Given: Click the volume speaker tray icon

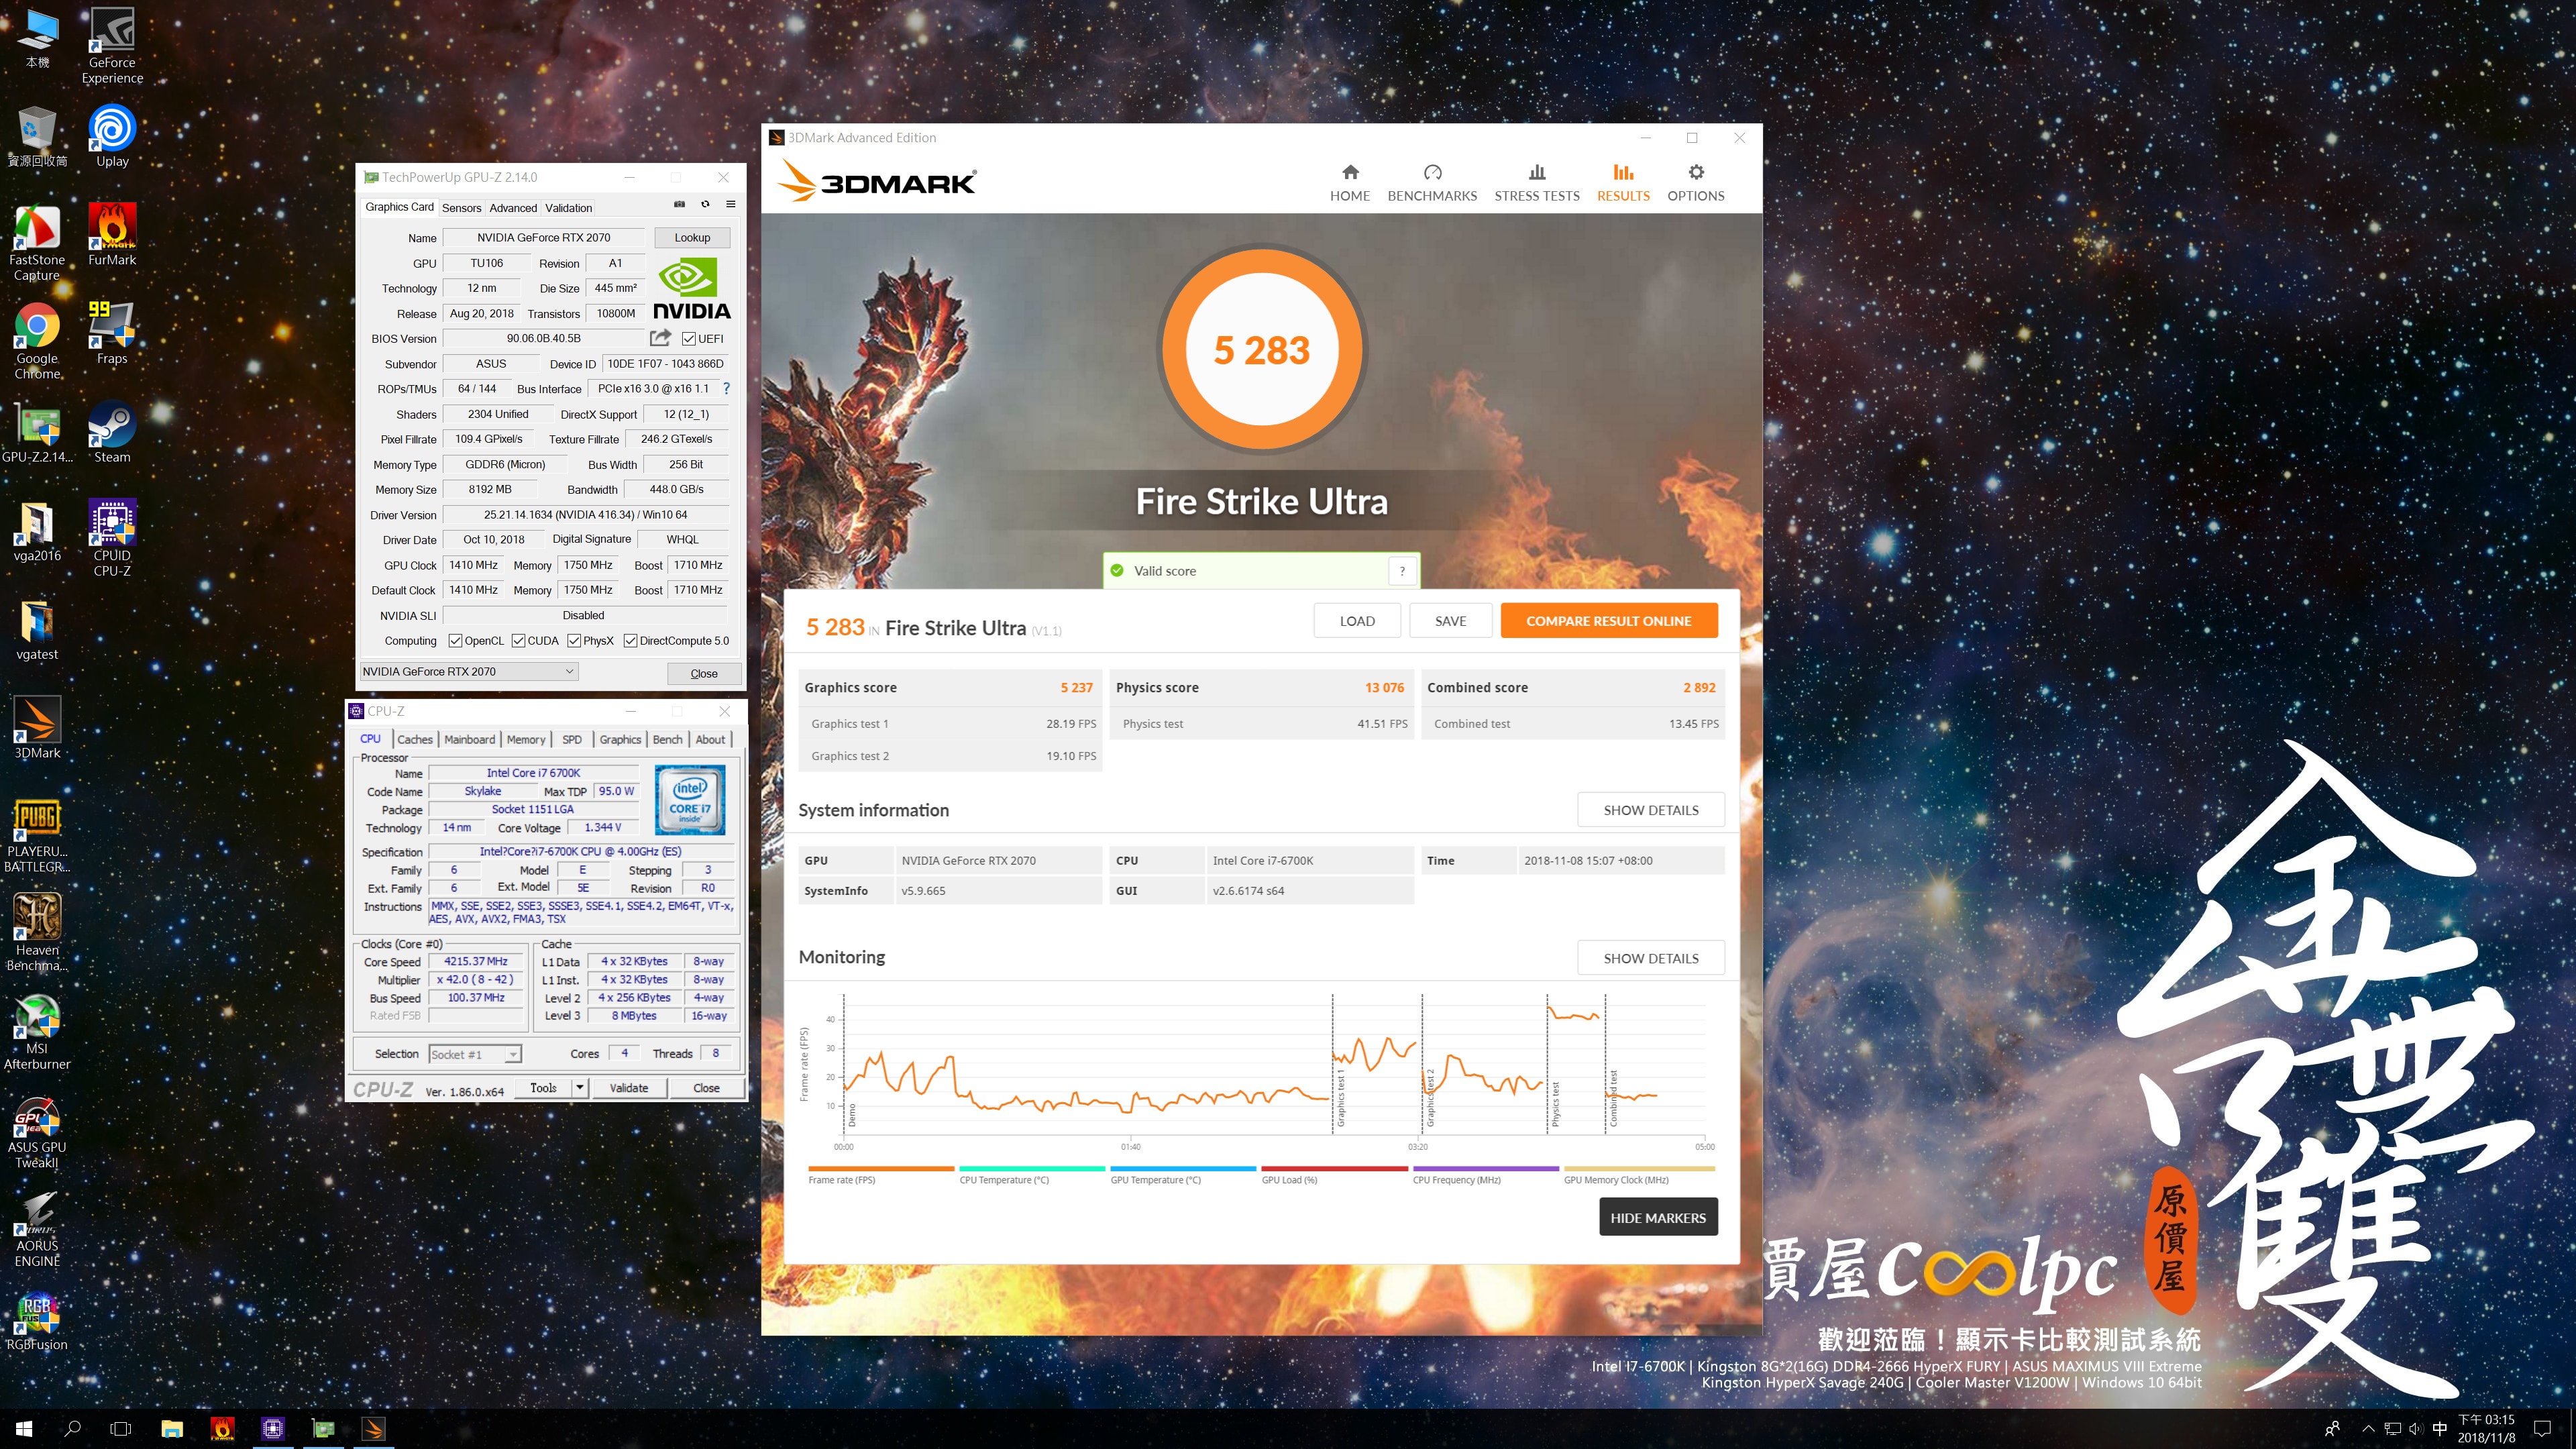Looking at the screenshot, I should 2415,1428.
